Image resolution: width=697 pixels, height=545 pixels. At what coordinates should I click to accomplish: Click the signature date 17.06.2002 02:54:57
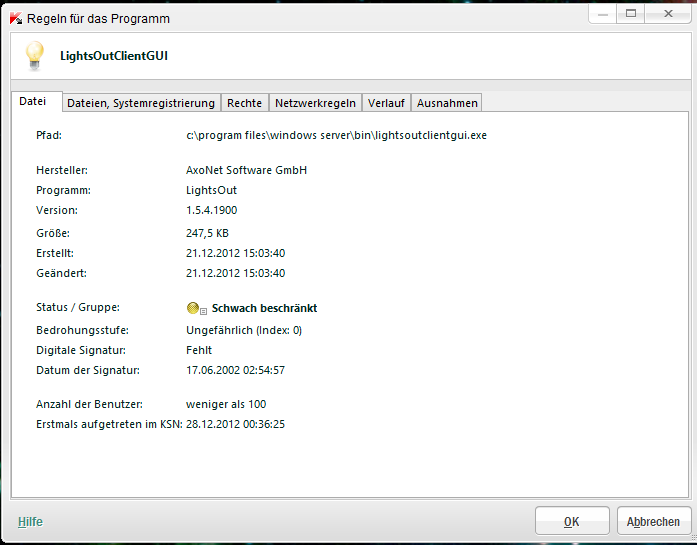[235, 370]
